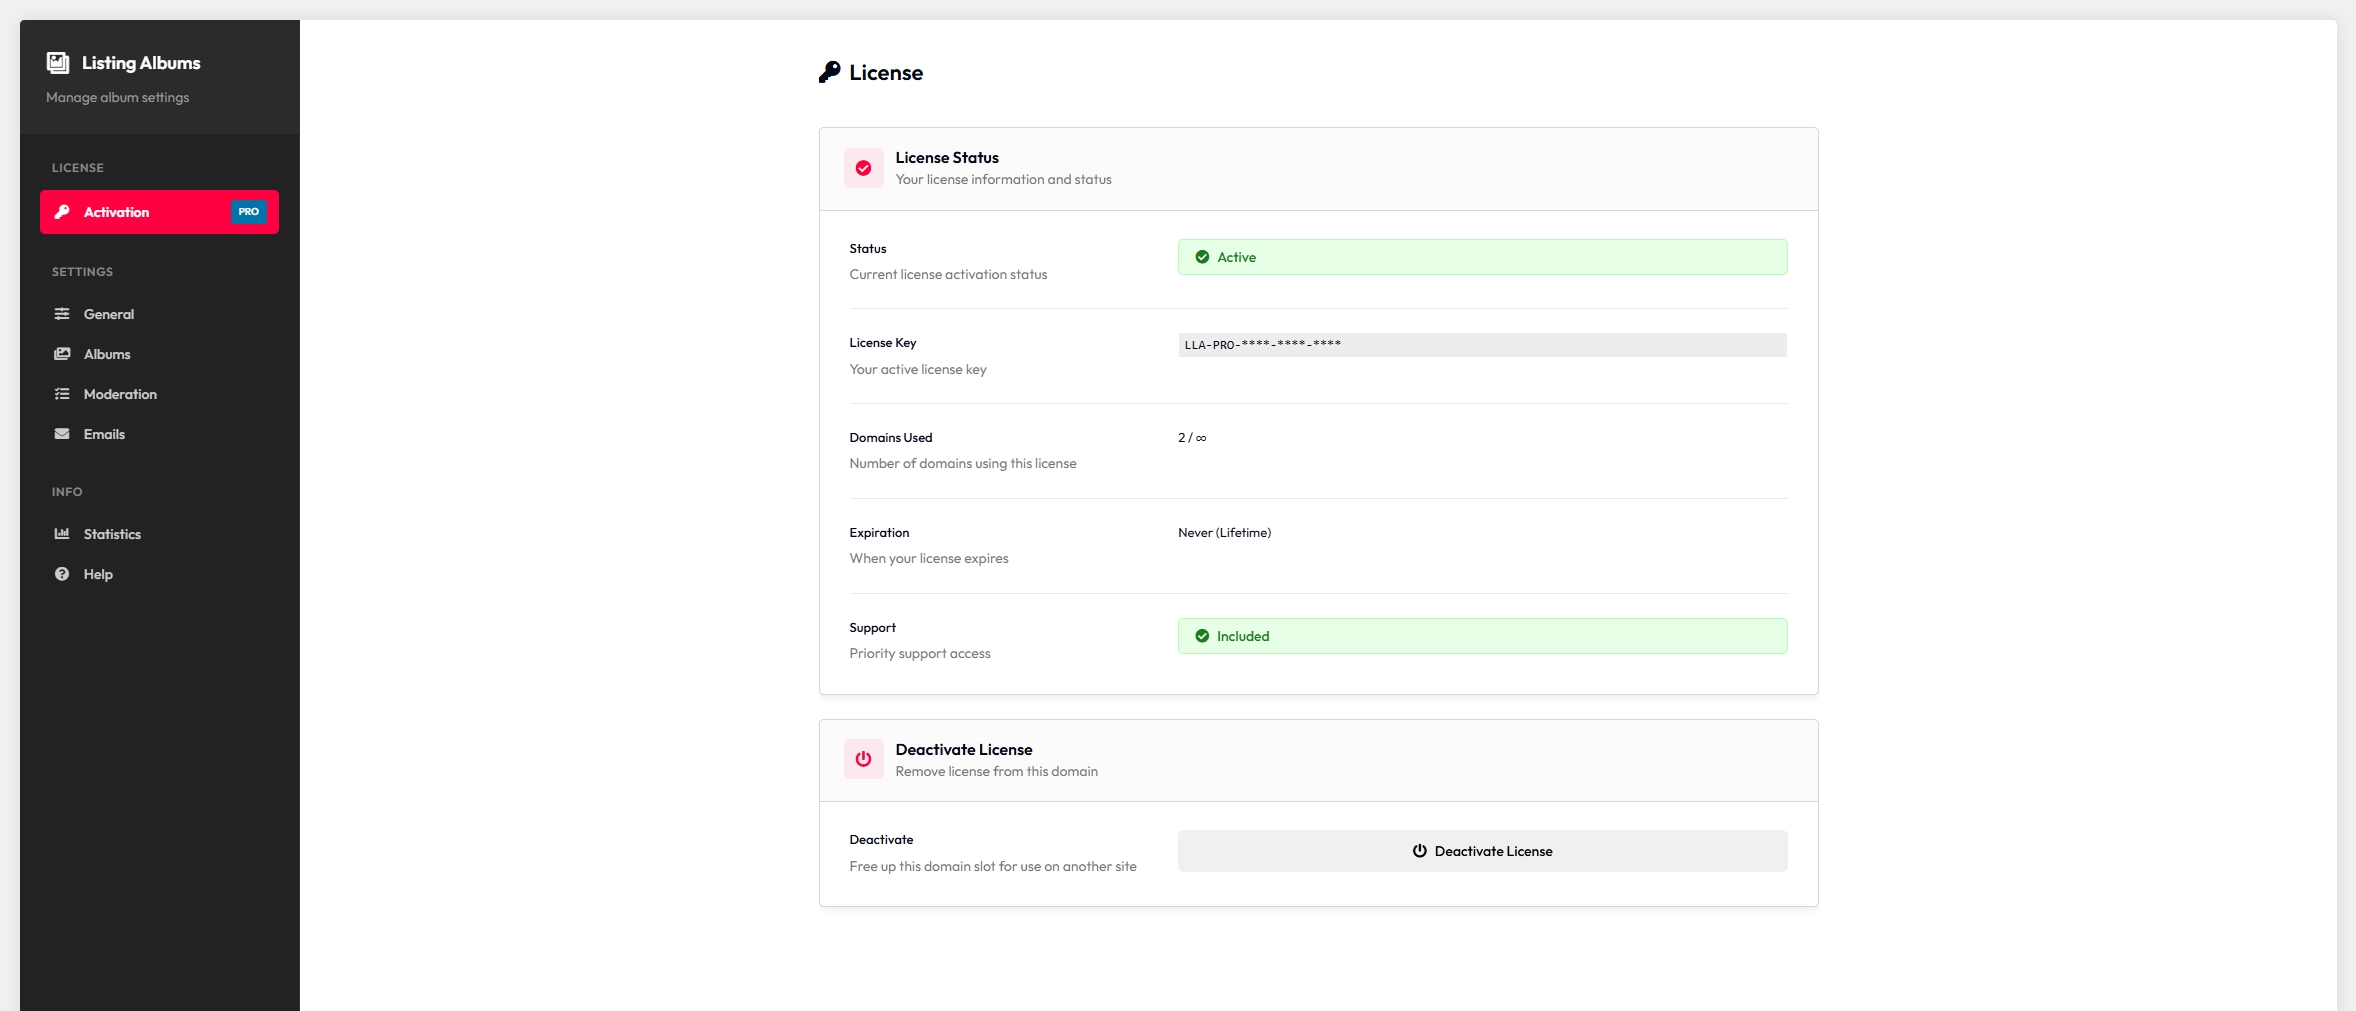
Task: Click the General settings sliders icon
Action: [62, 313]
